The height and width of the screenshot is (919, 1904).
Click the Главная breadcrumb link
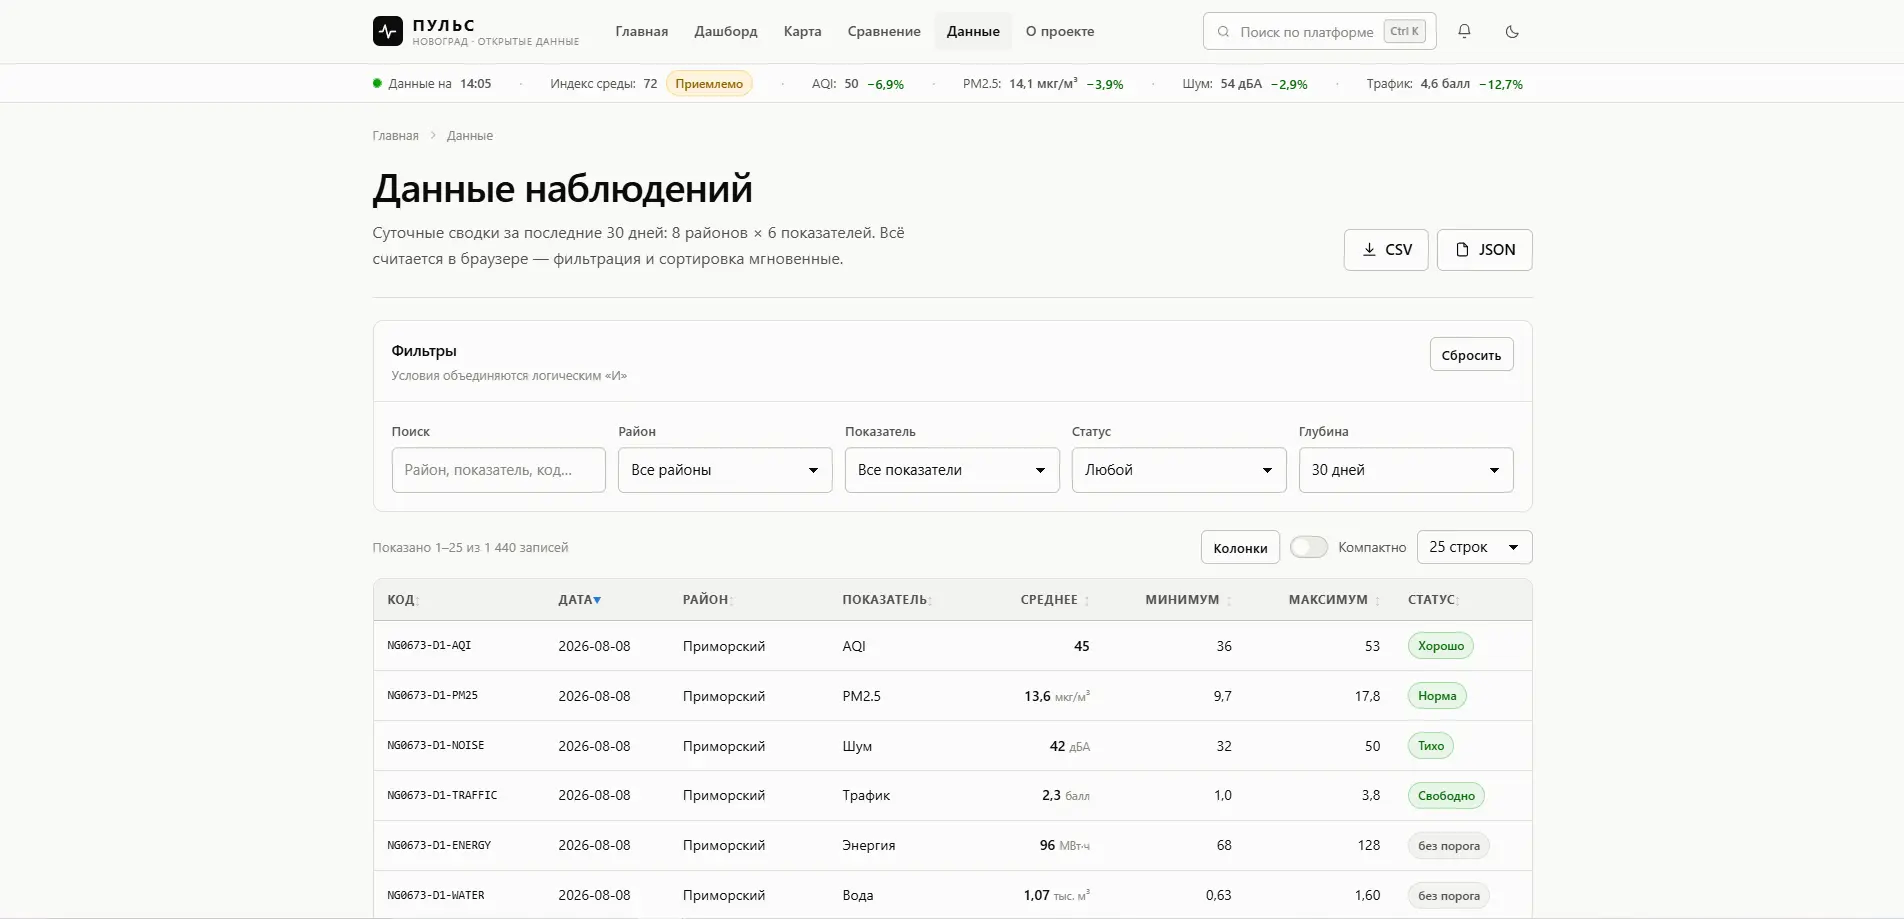click(396, 136)
